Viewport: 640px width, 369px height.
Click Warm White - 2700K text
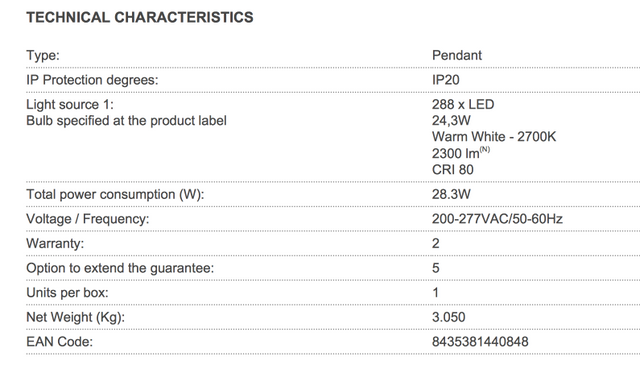494,137
